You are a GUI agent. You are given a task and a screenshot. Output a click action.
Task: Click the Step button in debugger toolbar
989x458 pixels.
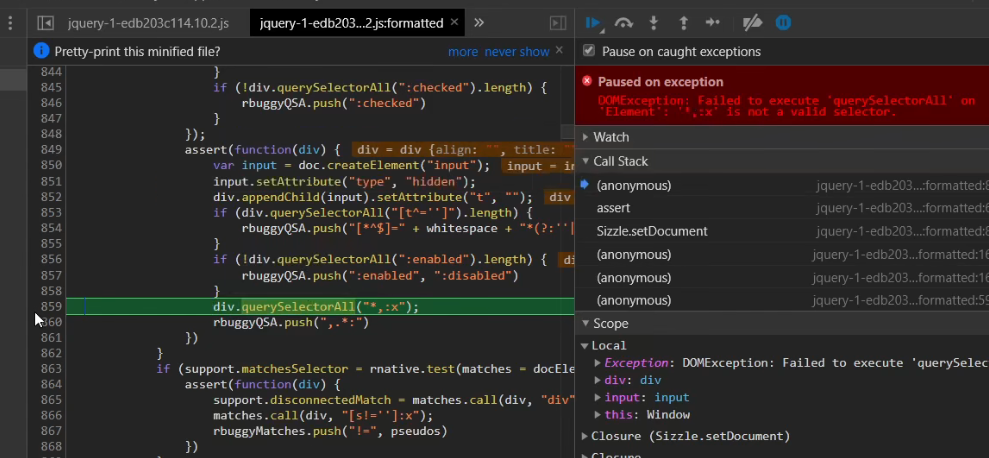[x=712, y=22]
